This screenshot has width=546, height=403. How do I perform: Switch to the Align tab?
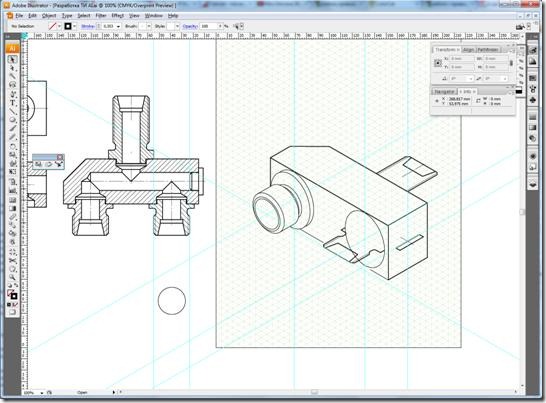click(x=469, y=50)
